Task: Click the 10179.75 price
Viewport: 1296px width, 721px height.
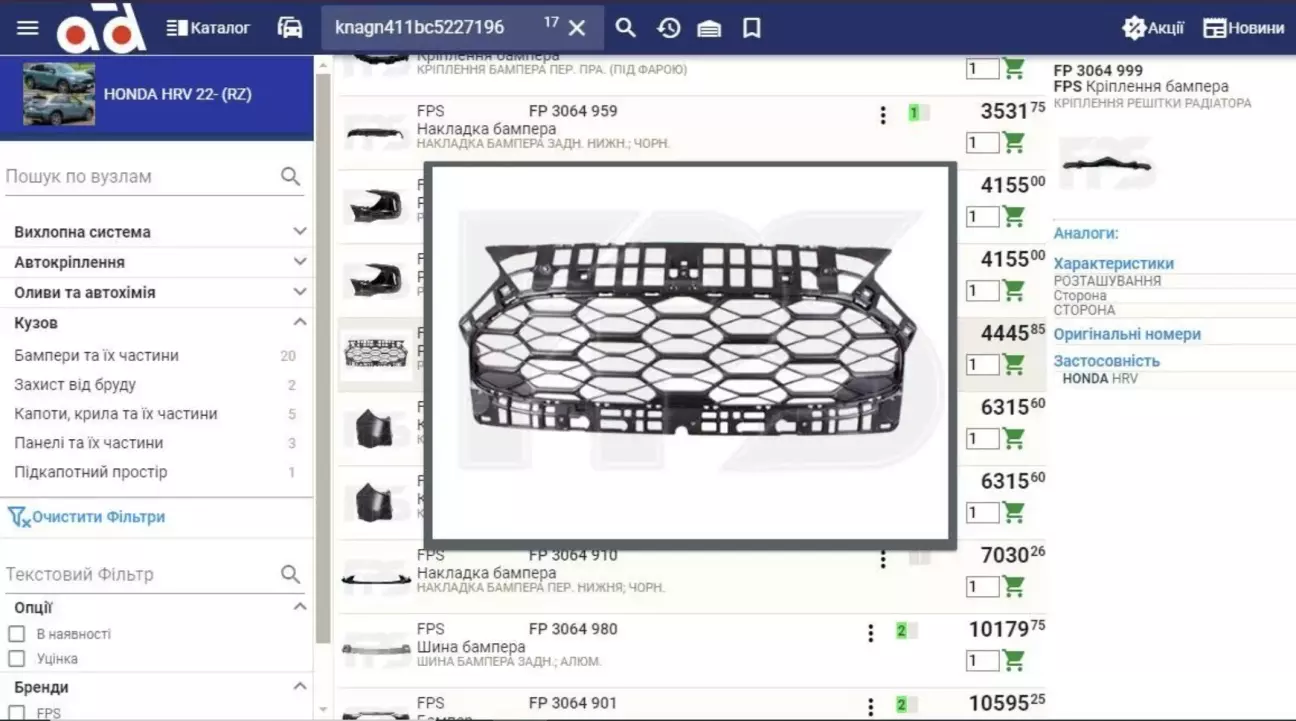Action: click(1007, 629)
